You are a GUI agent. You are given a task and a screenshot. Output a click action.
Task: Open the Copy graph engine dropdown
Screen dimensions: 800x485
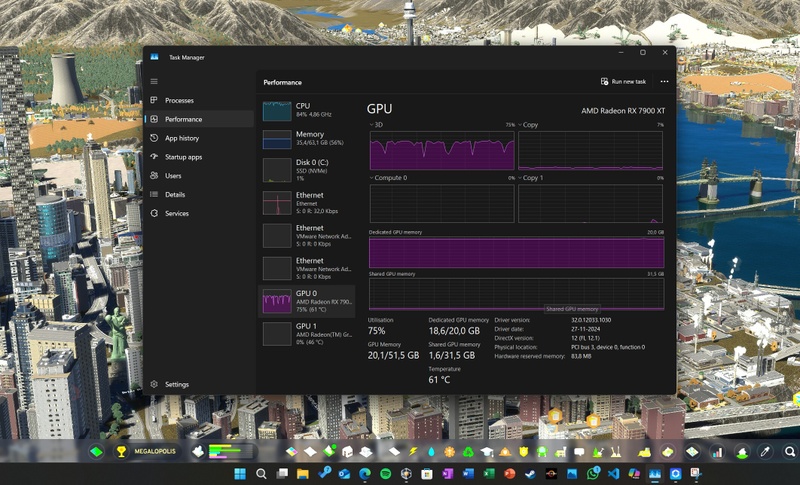[x=528, y=125]
